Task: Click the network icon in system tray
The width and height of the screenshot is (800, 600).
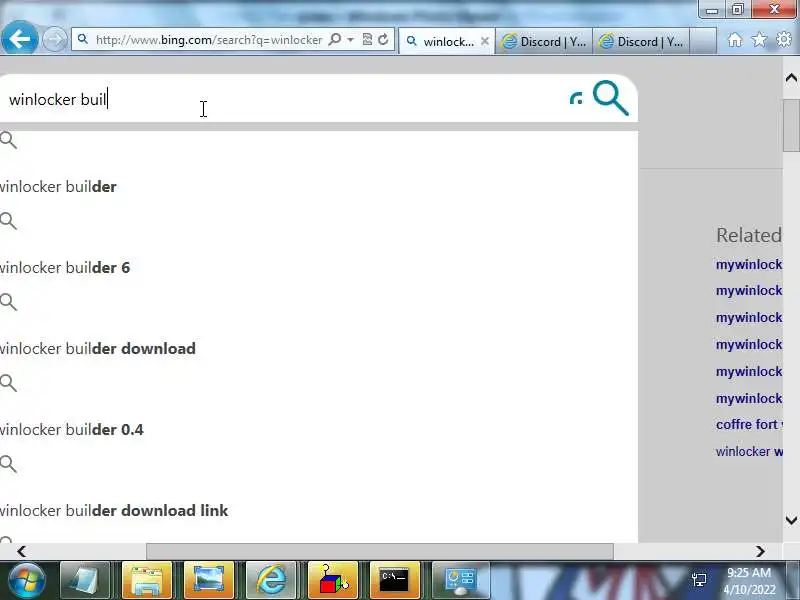Action: (699, 580)
